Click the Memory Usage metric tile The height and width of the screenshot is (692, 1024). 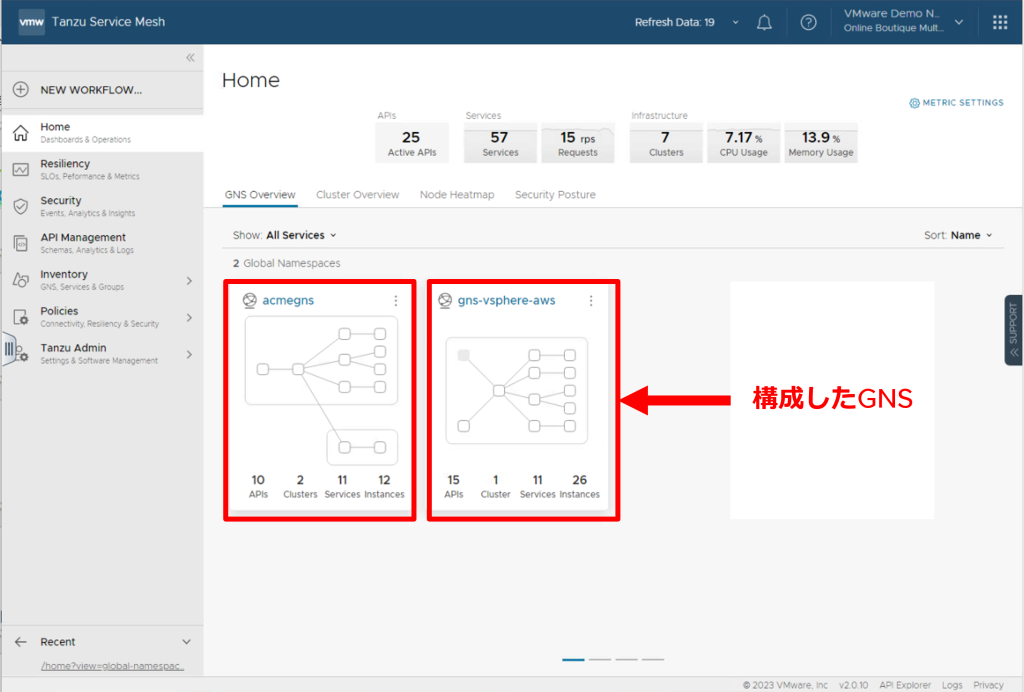(x=820, y=143)
